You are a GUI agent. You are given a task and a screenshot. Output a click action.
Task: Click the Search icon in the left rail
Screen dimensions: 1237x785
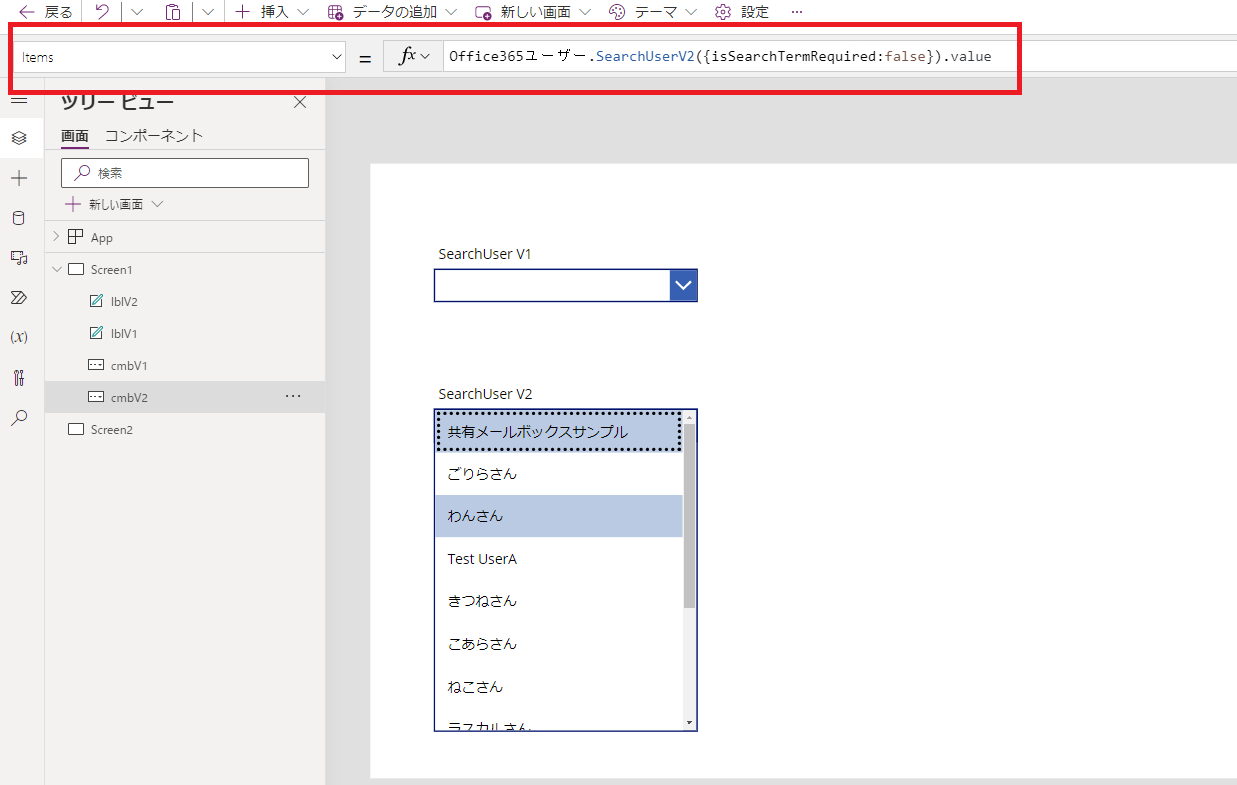coord(18,417)
